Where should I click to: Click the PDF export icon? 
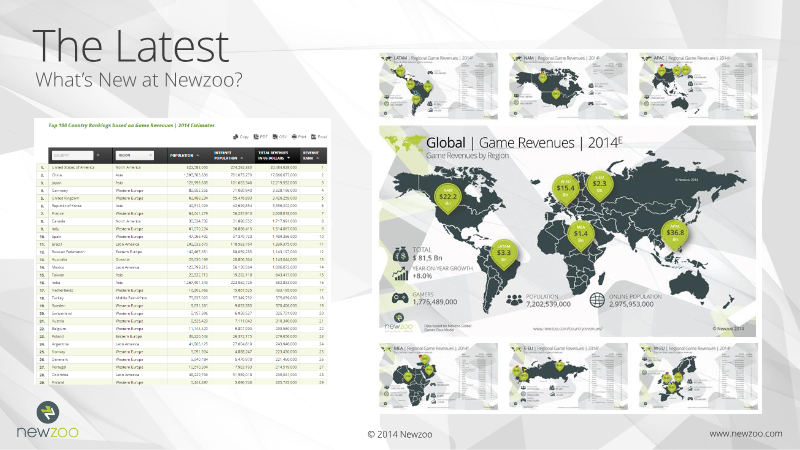(256, 137)
